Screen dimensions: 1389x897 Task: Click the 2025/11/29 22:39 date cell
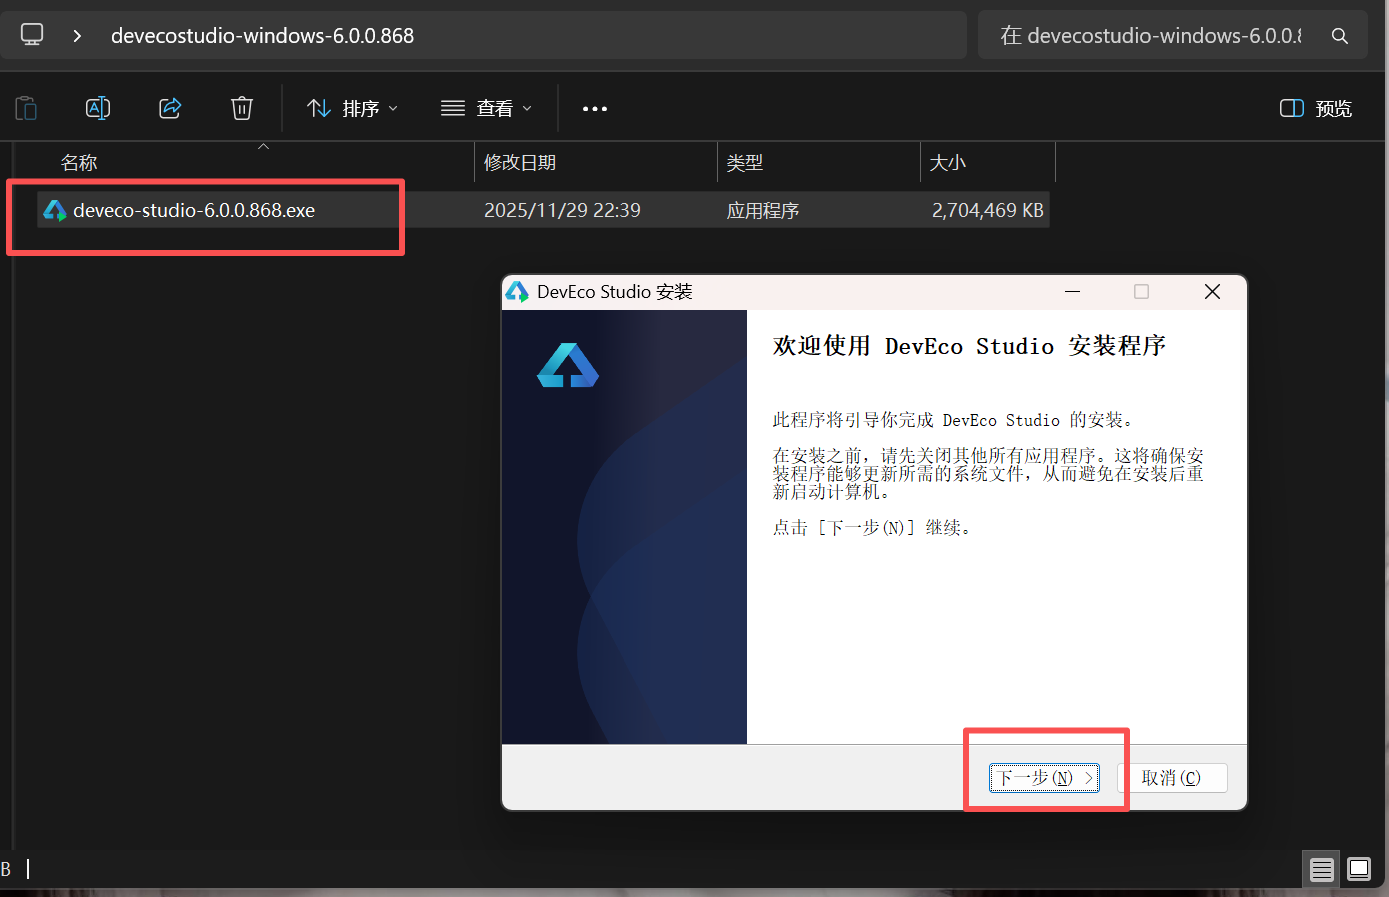[x=562, y=210]
